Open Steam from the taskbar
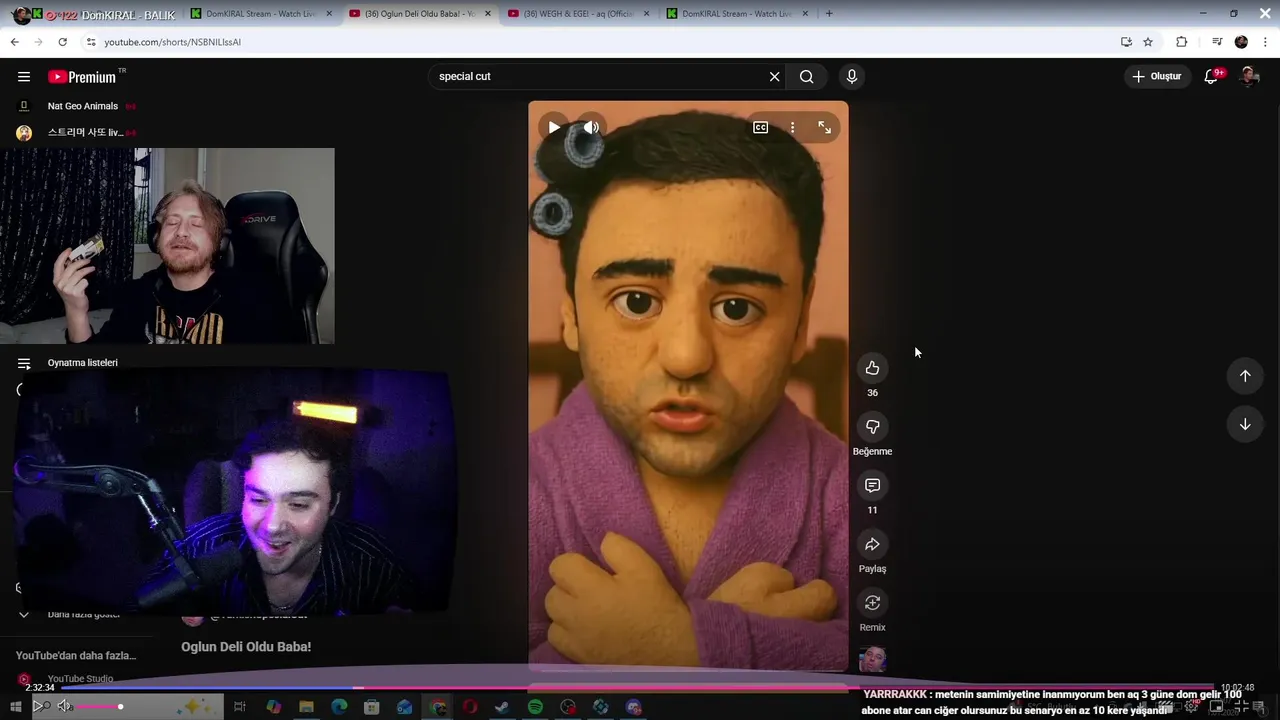 [x=502, y=707]
